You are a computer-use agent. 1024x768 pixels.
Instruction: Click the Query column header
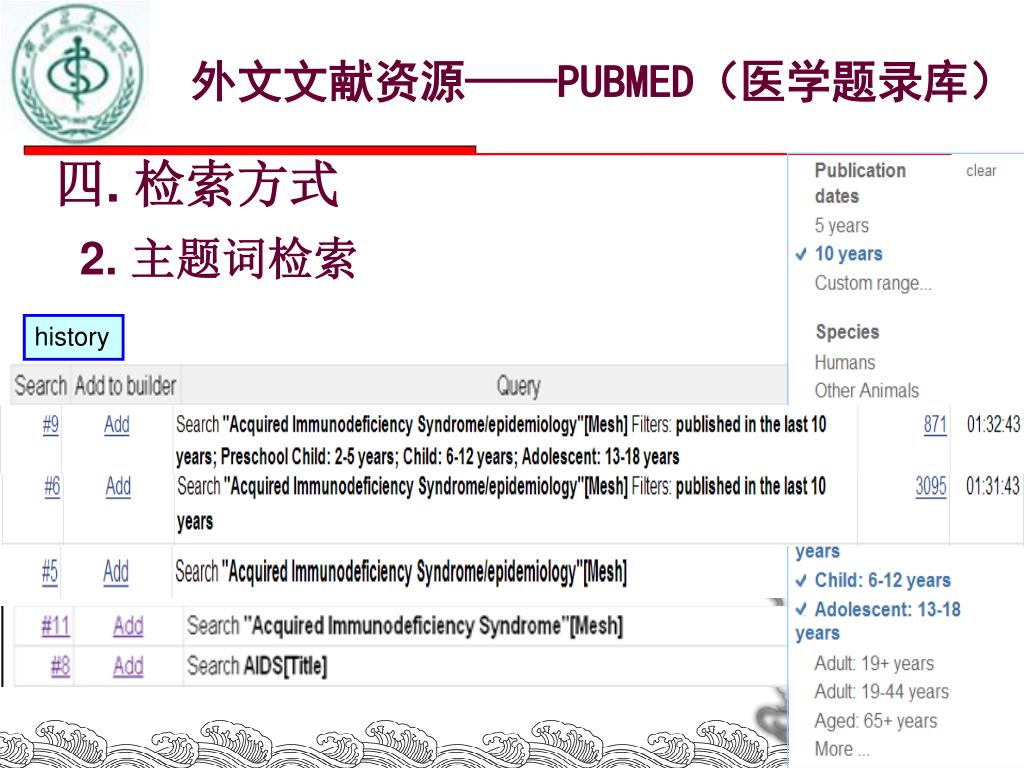click(x=519, y=385)
